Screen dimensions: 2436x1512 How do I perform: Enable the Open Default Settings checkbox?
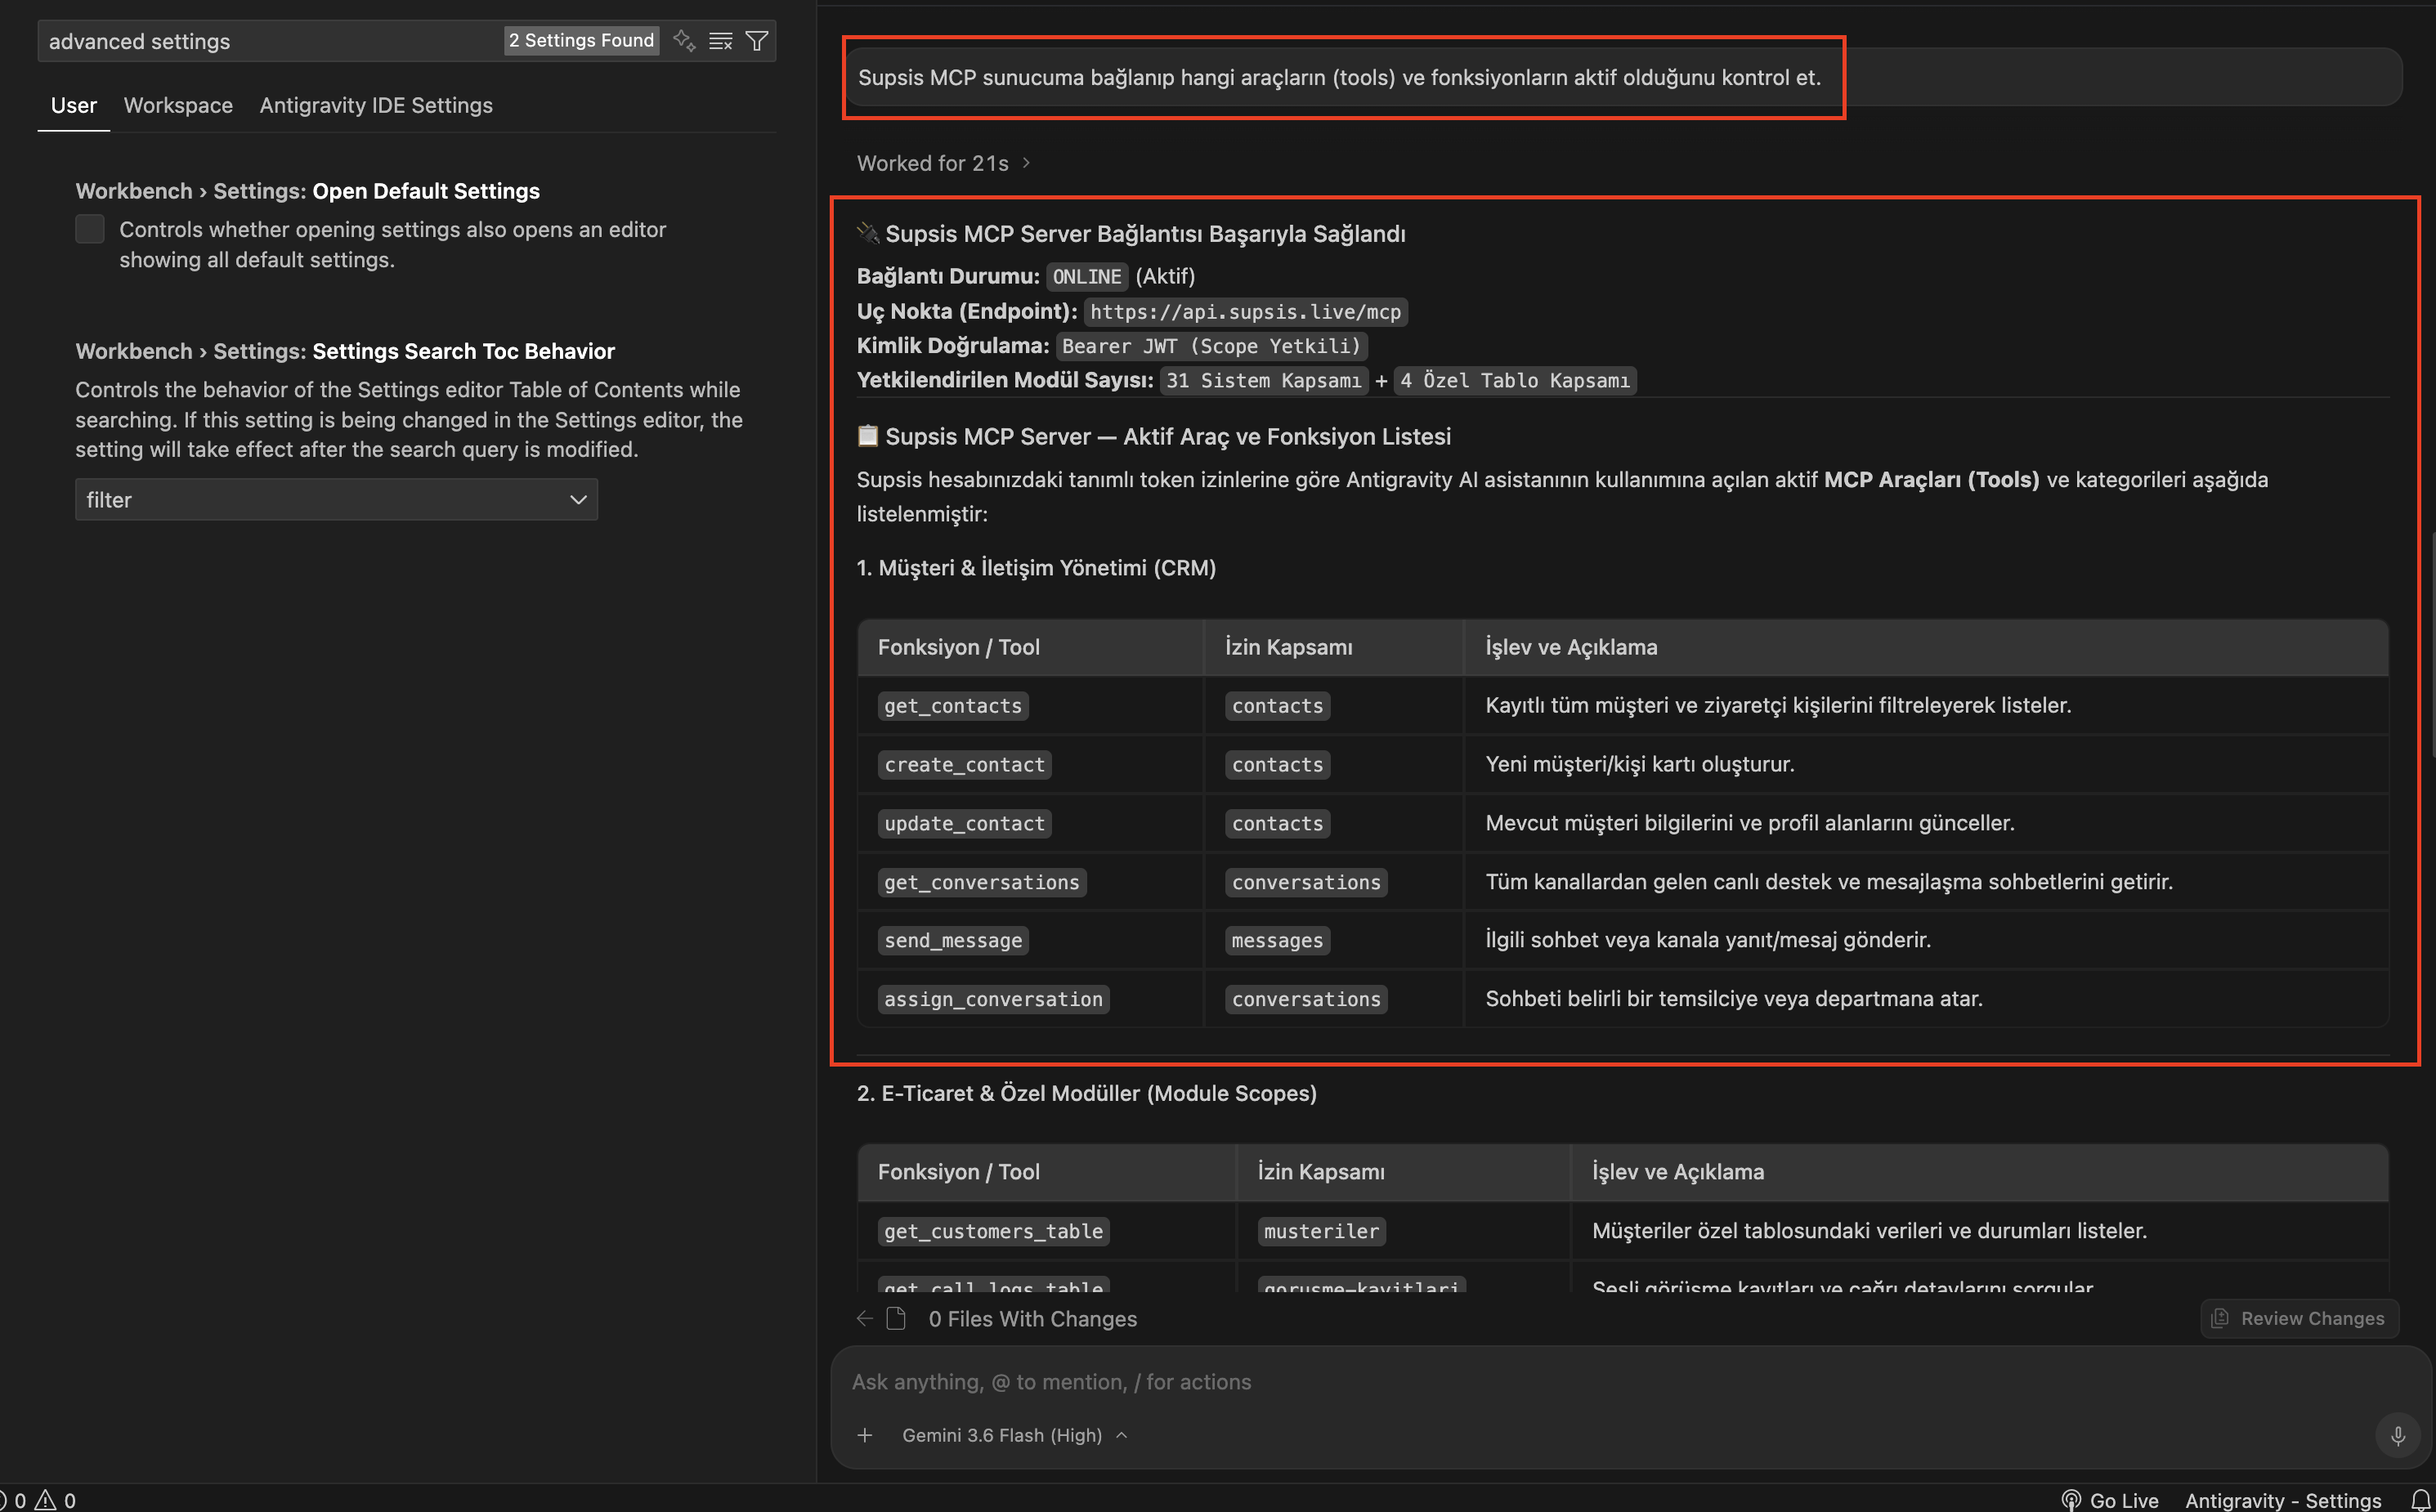90,229
